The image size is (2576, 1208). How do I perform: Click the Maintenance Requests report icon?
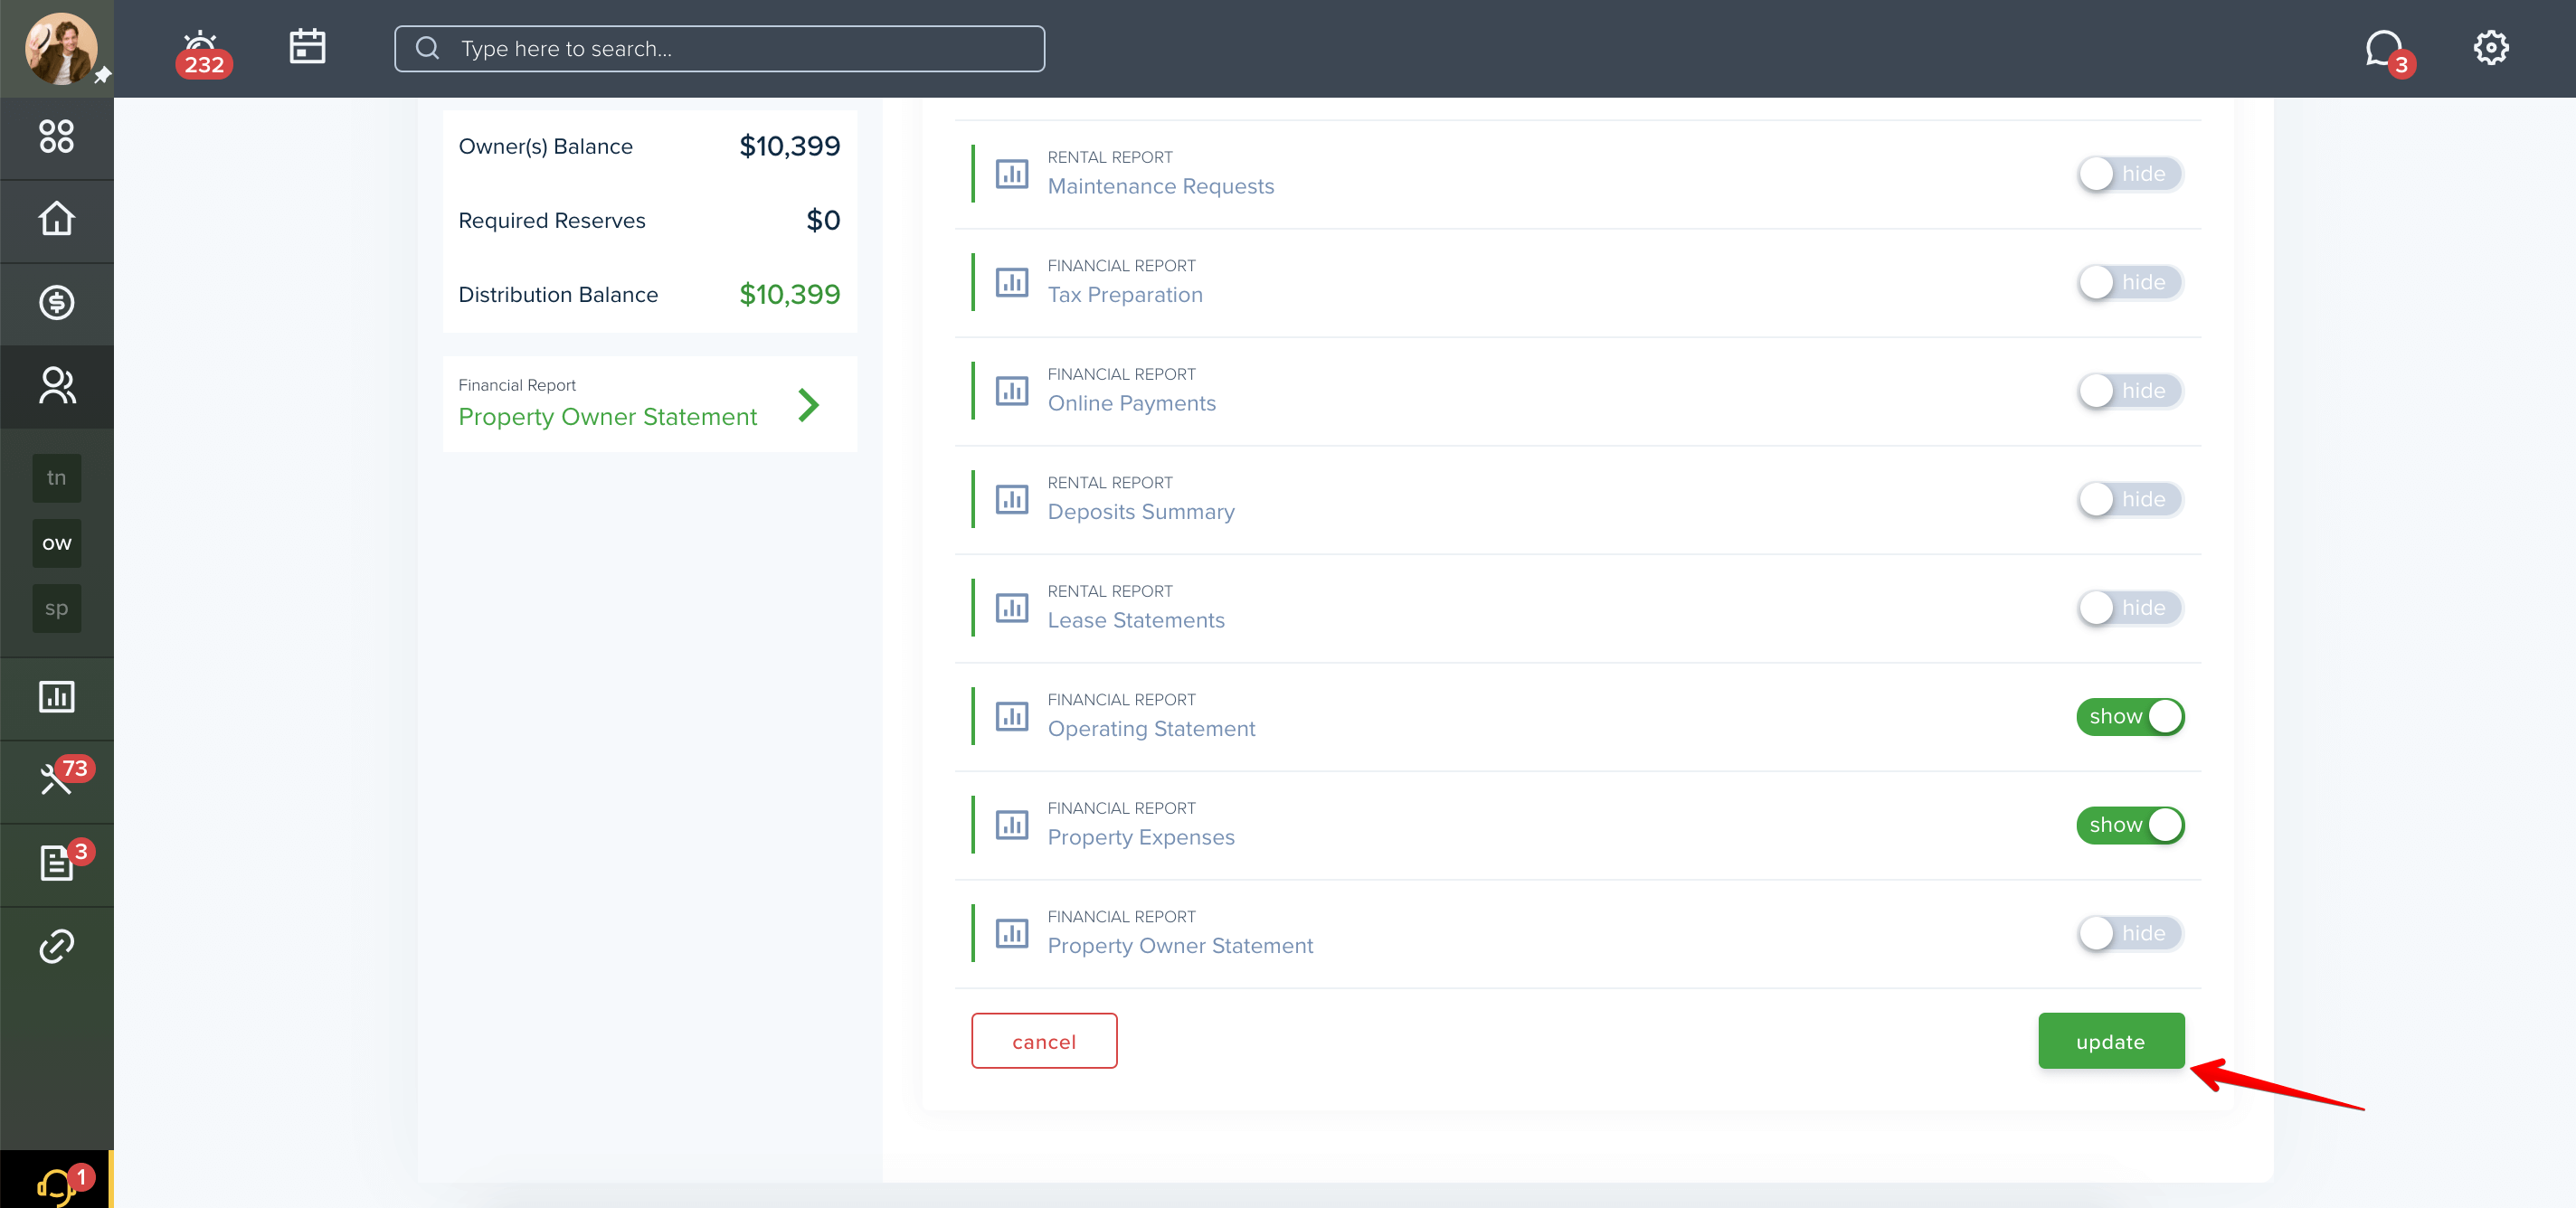[1011, 173]
